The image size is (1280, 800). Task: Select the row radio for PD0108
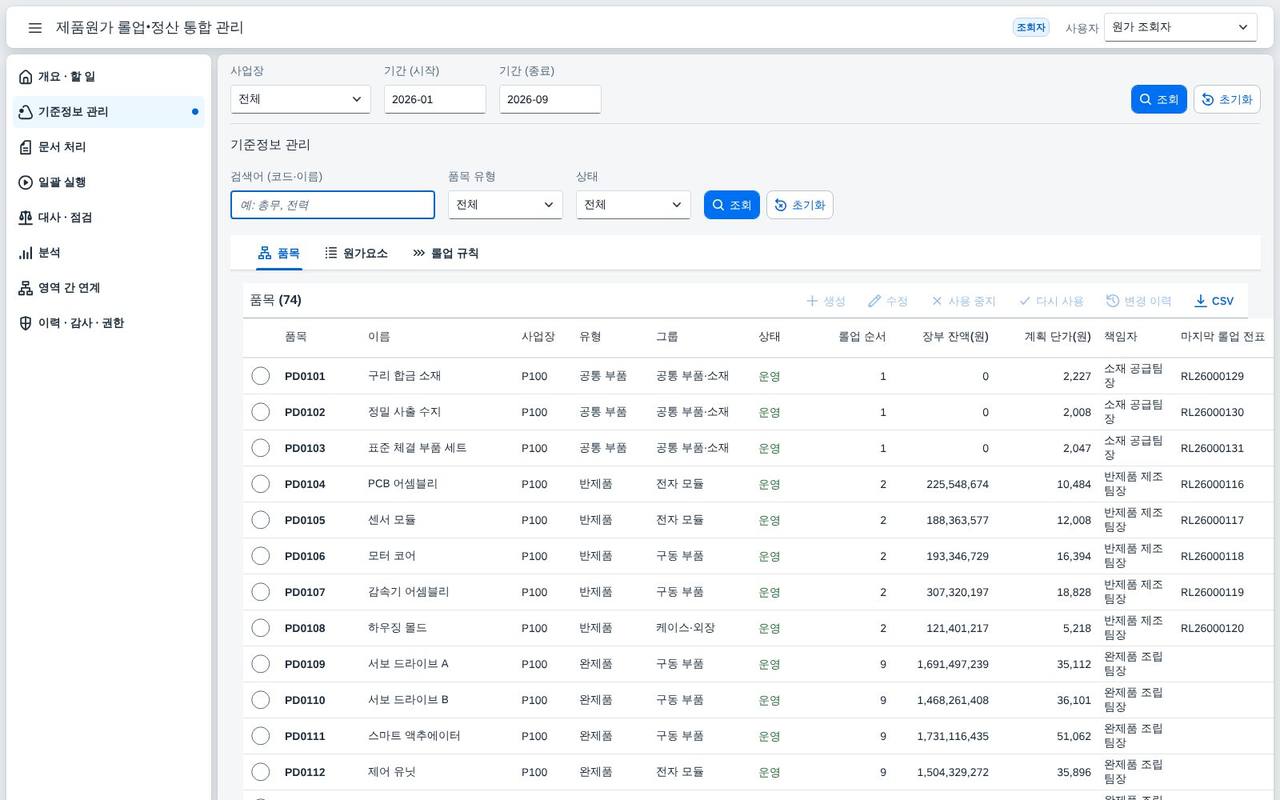(261, 628)
